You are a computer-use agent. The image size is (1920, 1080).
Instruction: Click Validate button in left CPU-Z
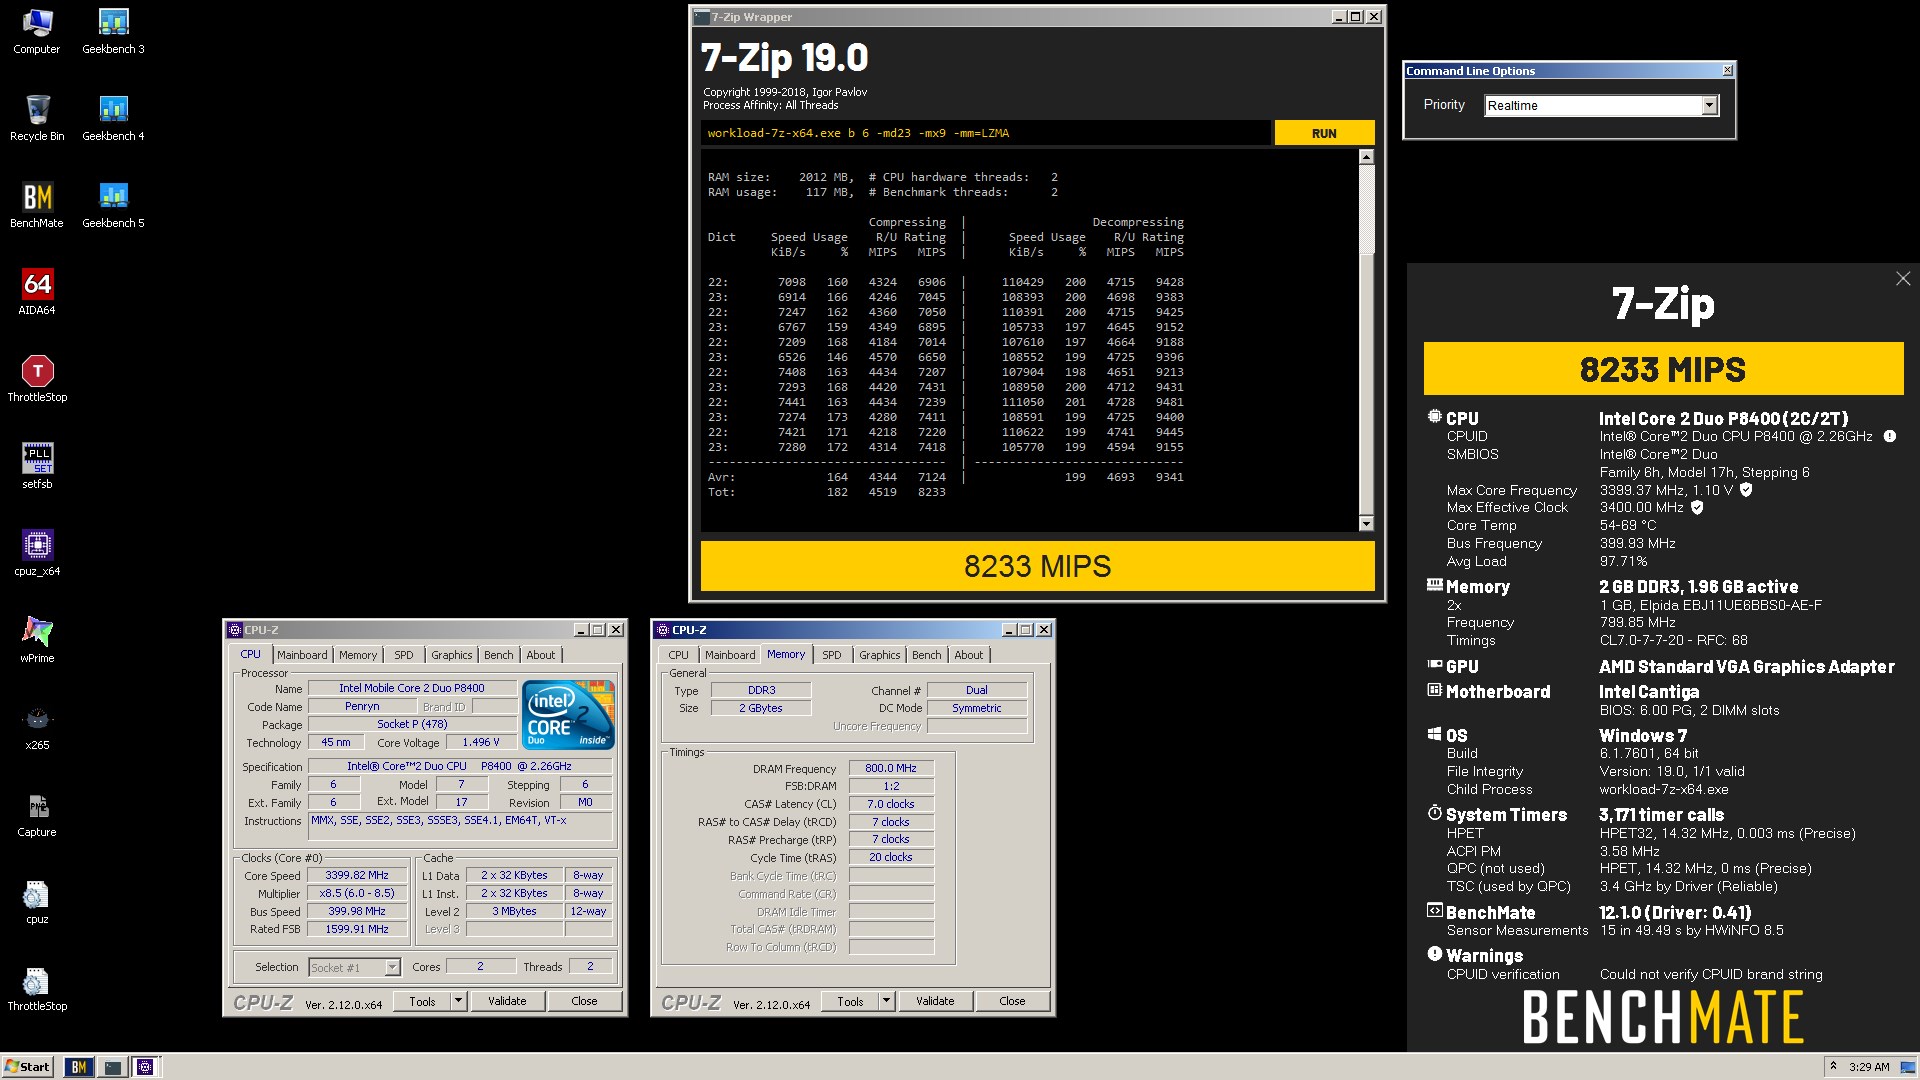pos(507,1001)
